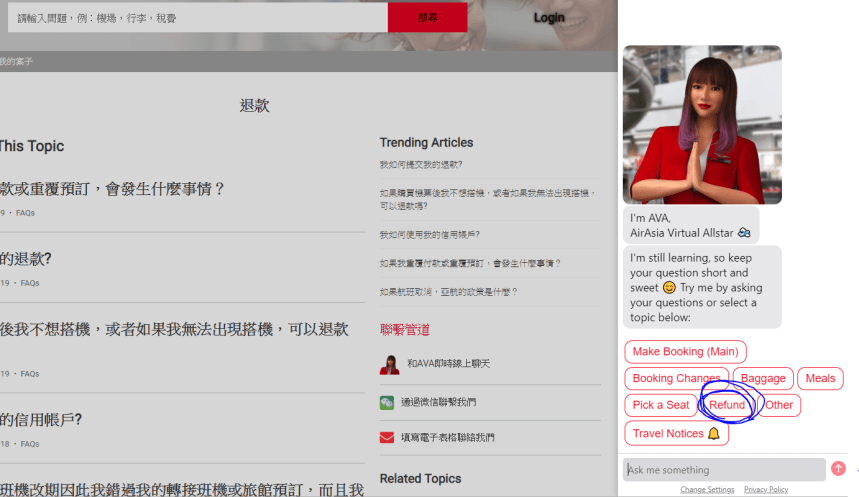859x497 pixels.
Task: Click the red send arrow icon in chat
Action: tap(838, 469)
